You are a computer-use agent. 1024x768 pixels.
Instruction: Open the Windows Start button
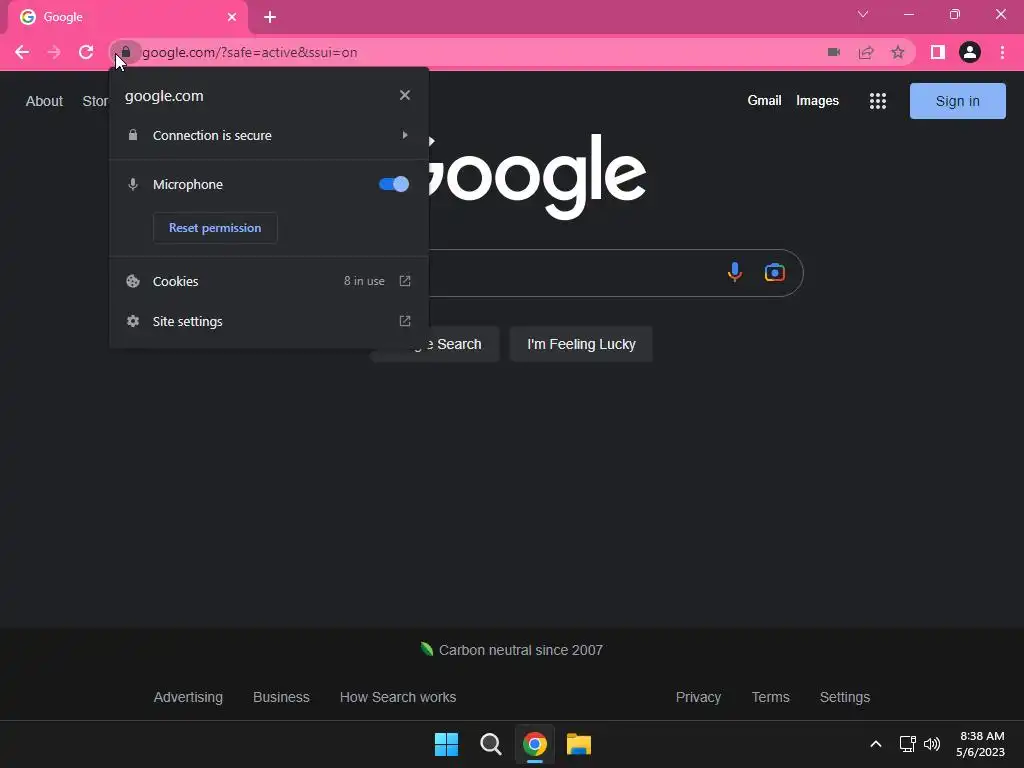coord(447,744)
